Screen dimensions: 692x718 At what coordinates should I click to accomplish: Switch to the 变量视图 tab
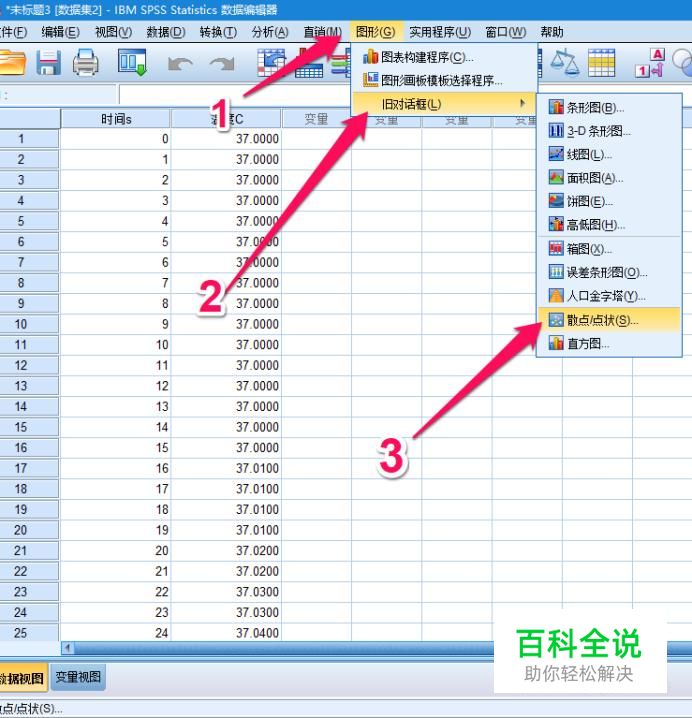coord(78,677)
